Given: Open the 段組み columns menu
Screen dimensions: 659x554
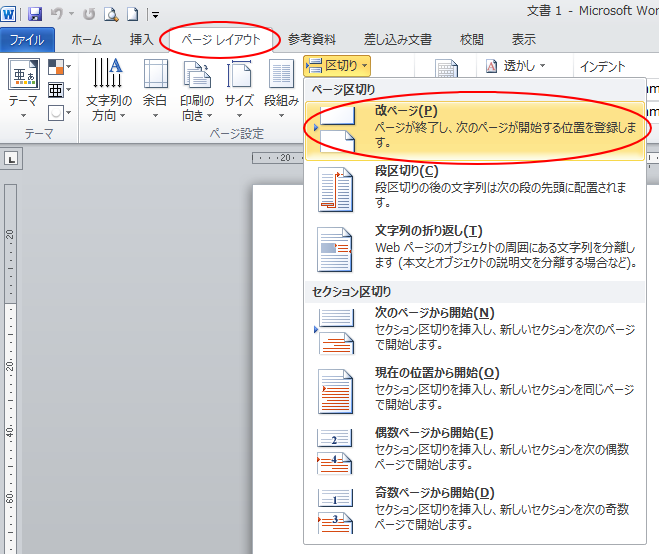Looking at the screenshot, I should pos(281,90).
